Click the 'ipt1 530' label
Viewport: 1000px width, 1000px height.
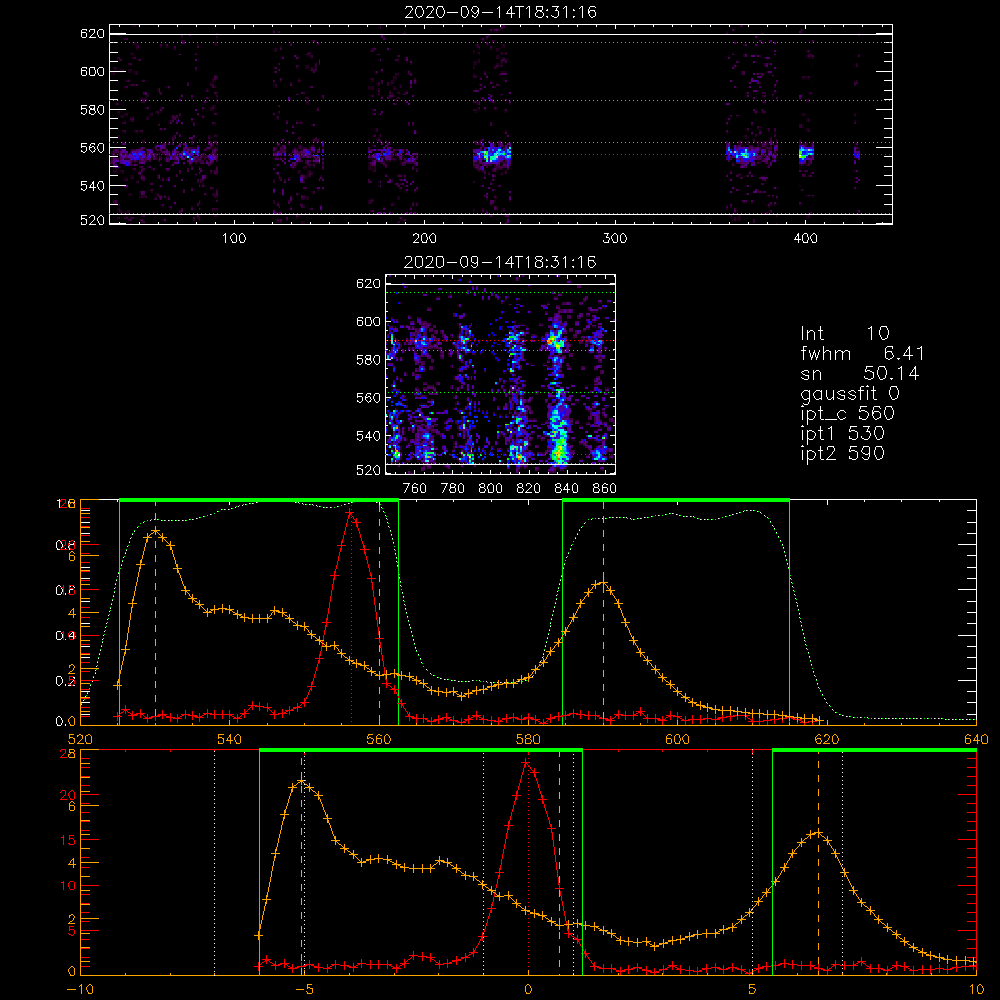point(842,434)
